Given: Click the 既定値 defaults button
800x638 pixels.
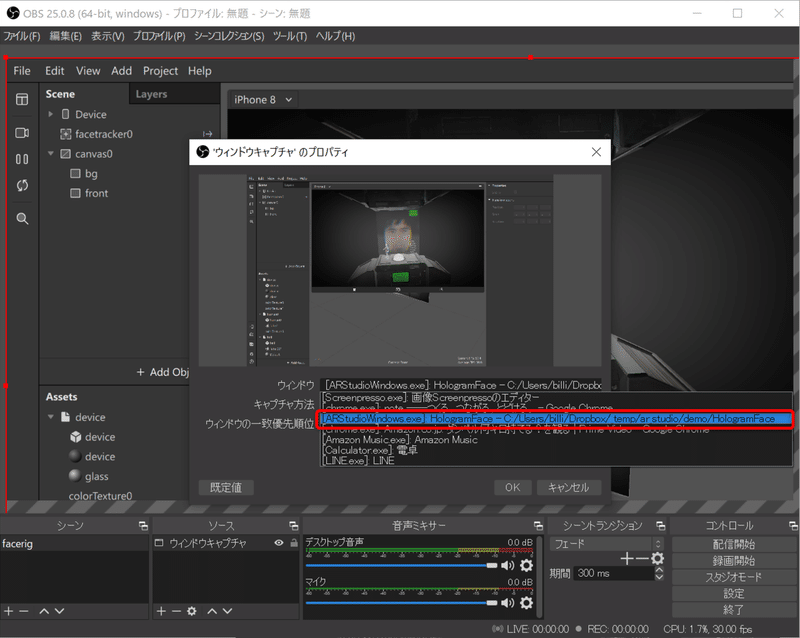Looking at the screenshot, I should (x=226, y=487).
